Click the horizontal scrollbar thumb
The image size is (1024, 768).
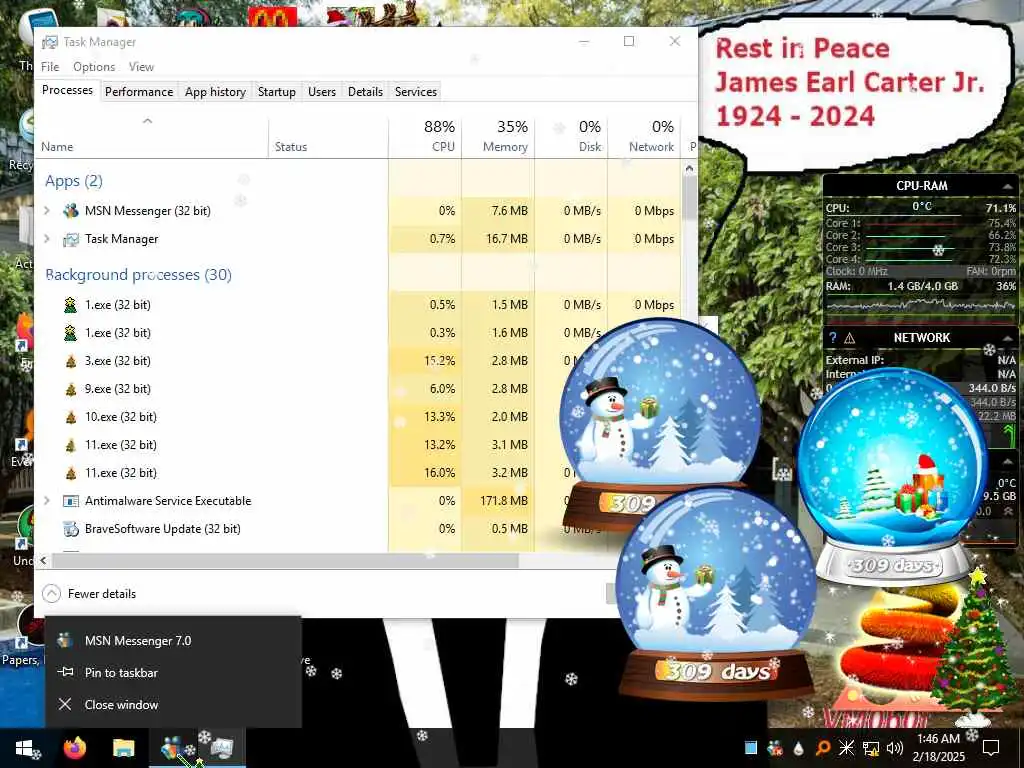click(285, 560)
